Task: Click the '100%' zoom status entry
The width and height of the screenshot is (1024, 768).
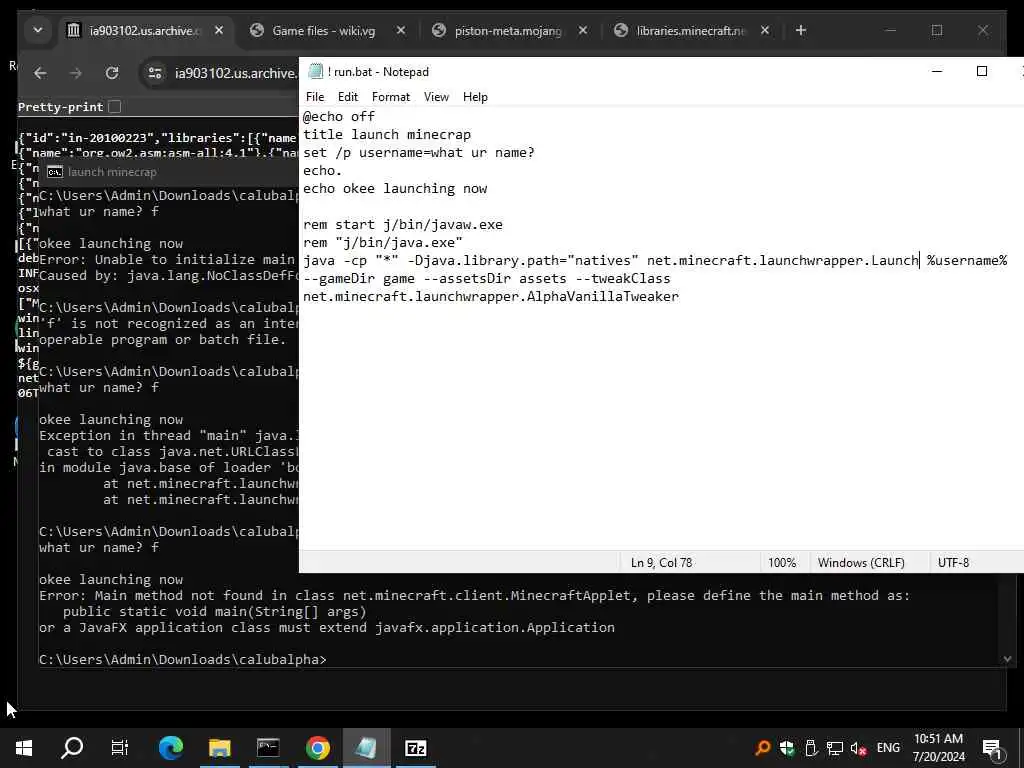Action: pyautogui.click(x=782, y=562)
